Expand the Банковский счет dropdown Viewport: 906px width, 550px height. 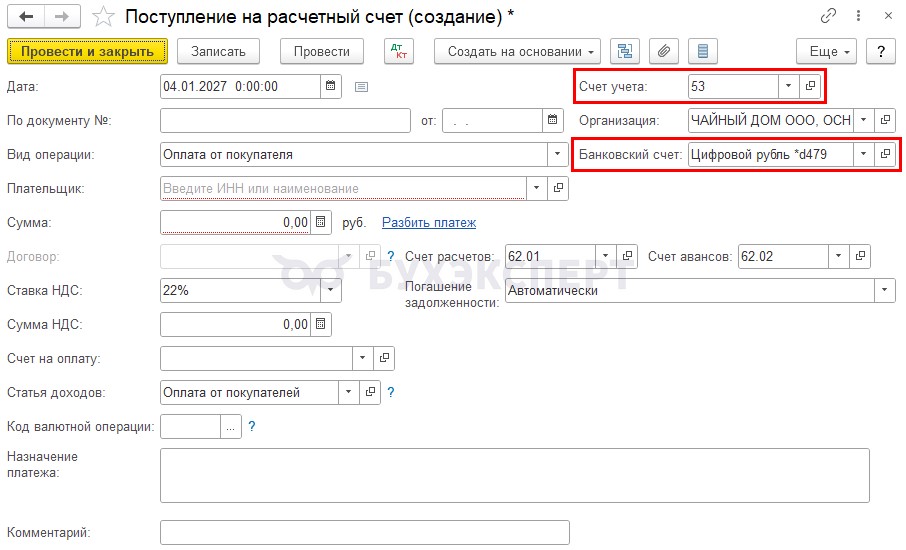[x=863, y=154]
